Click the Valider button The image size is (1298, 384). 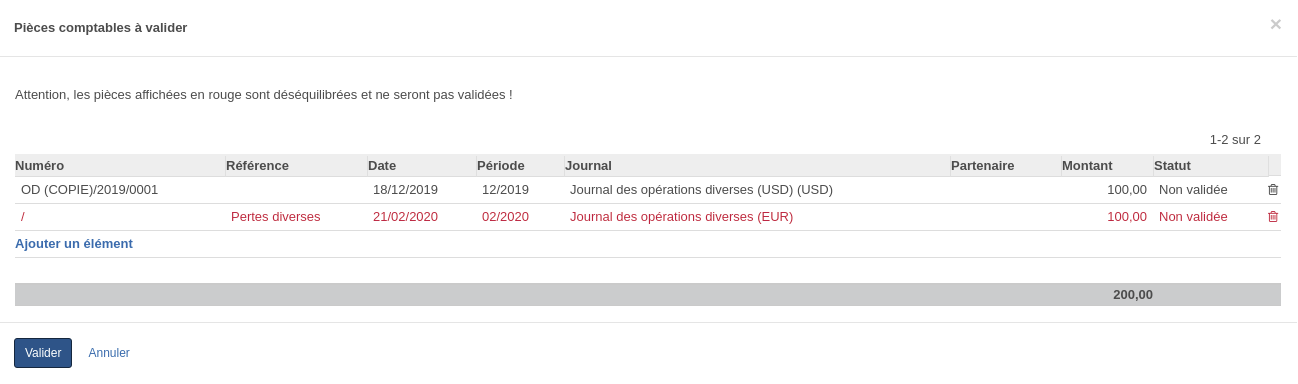(43, 353)
